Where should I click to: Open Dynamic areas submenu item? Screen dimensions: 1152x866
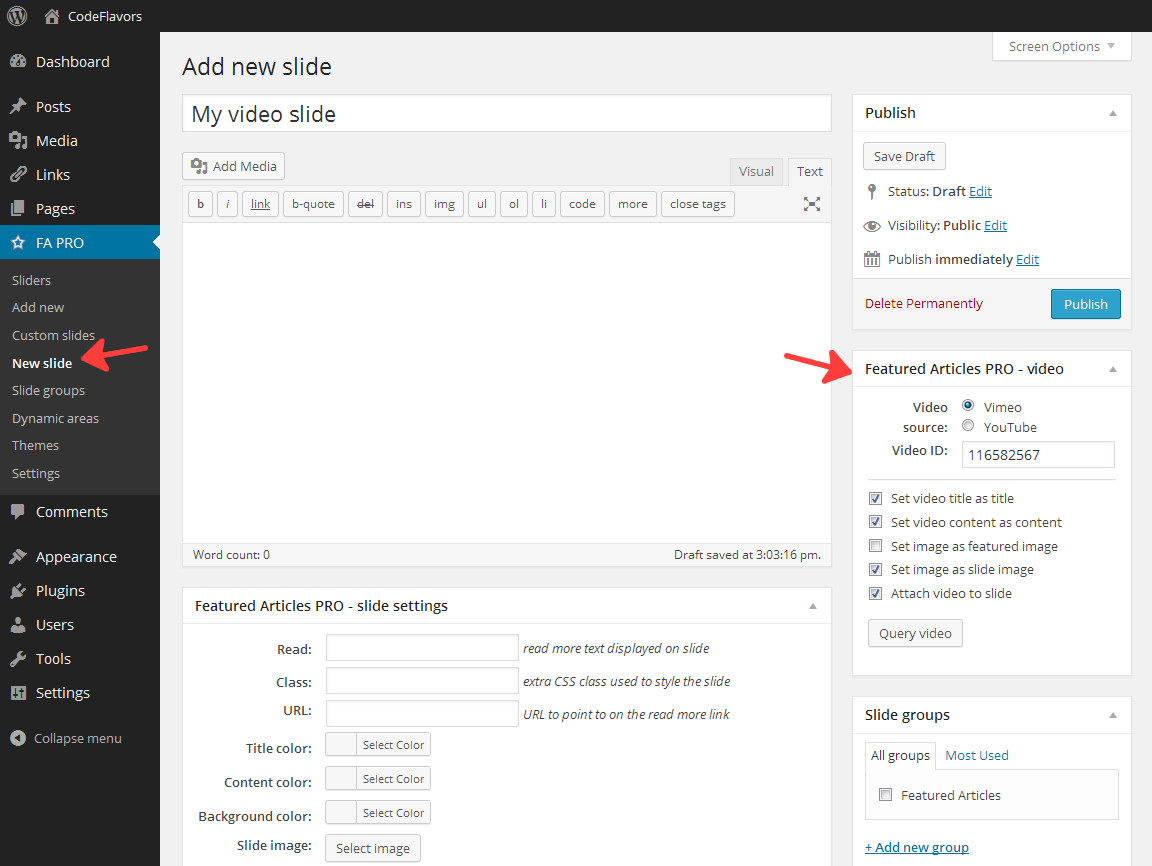pyautogui.click(x=55, y=418)
